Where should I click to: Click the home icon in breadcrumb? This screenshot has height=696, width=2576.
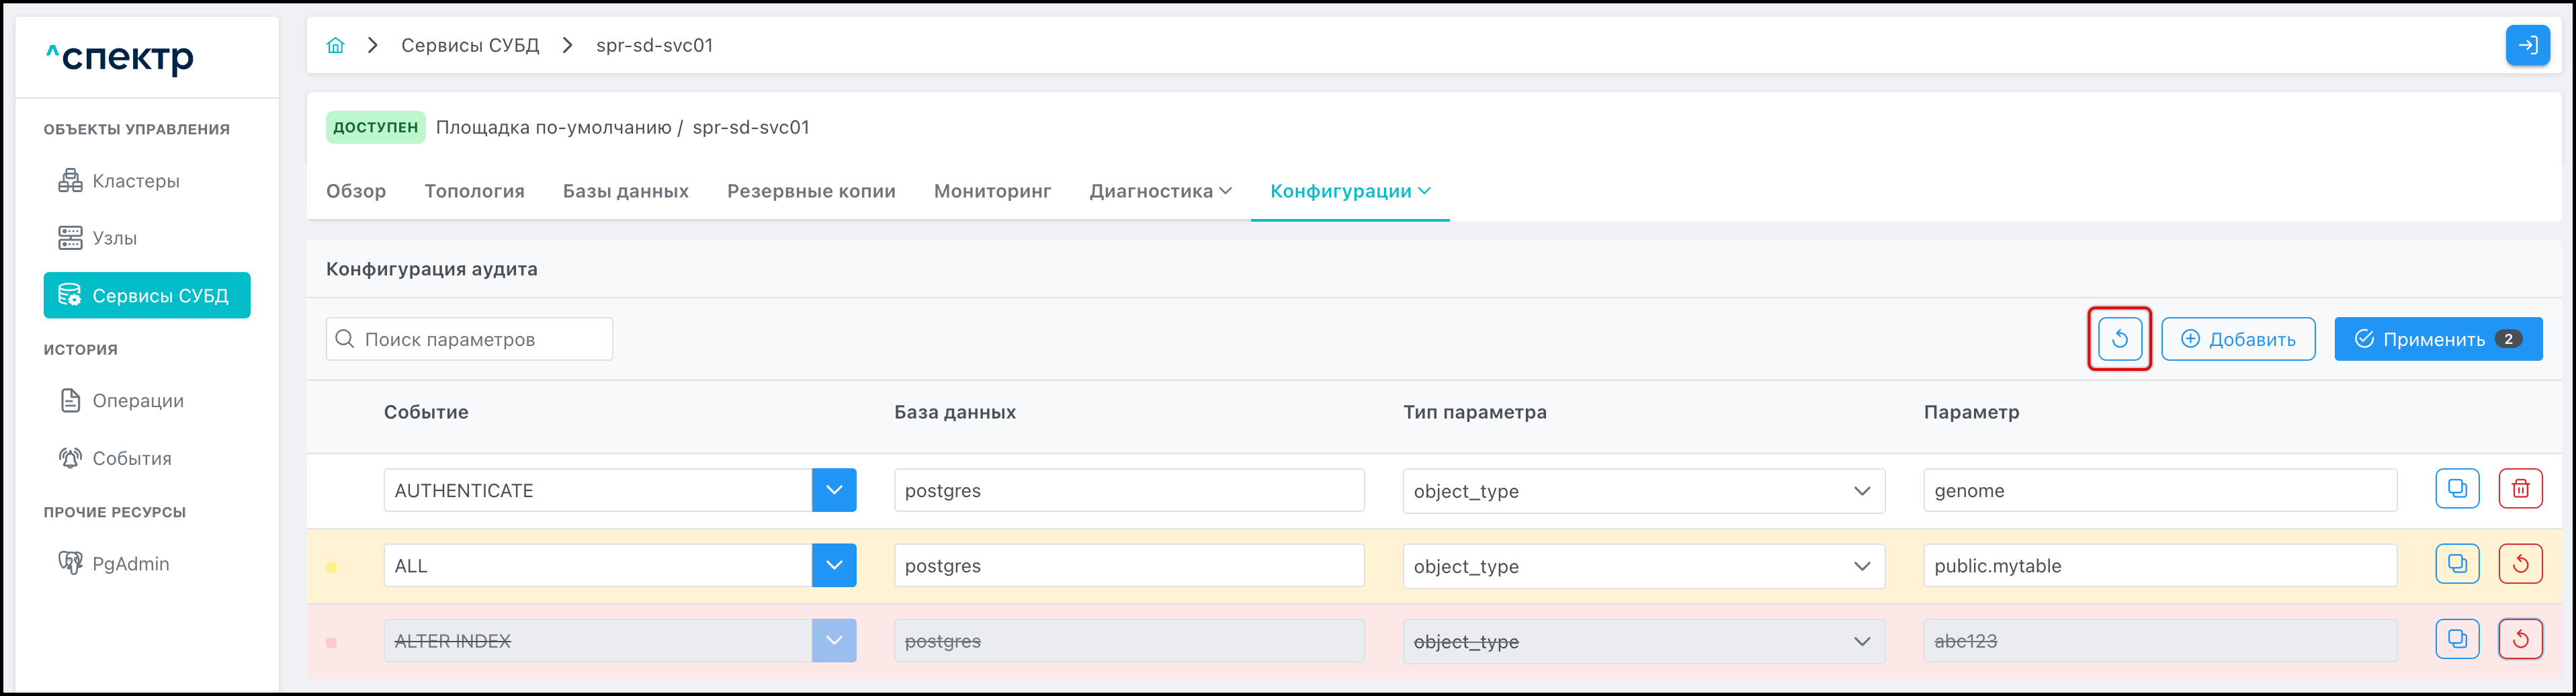click(335, 45)
